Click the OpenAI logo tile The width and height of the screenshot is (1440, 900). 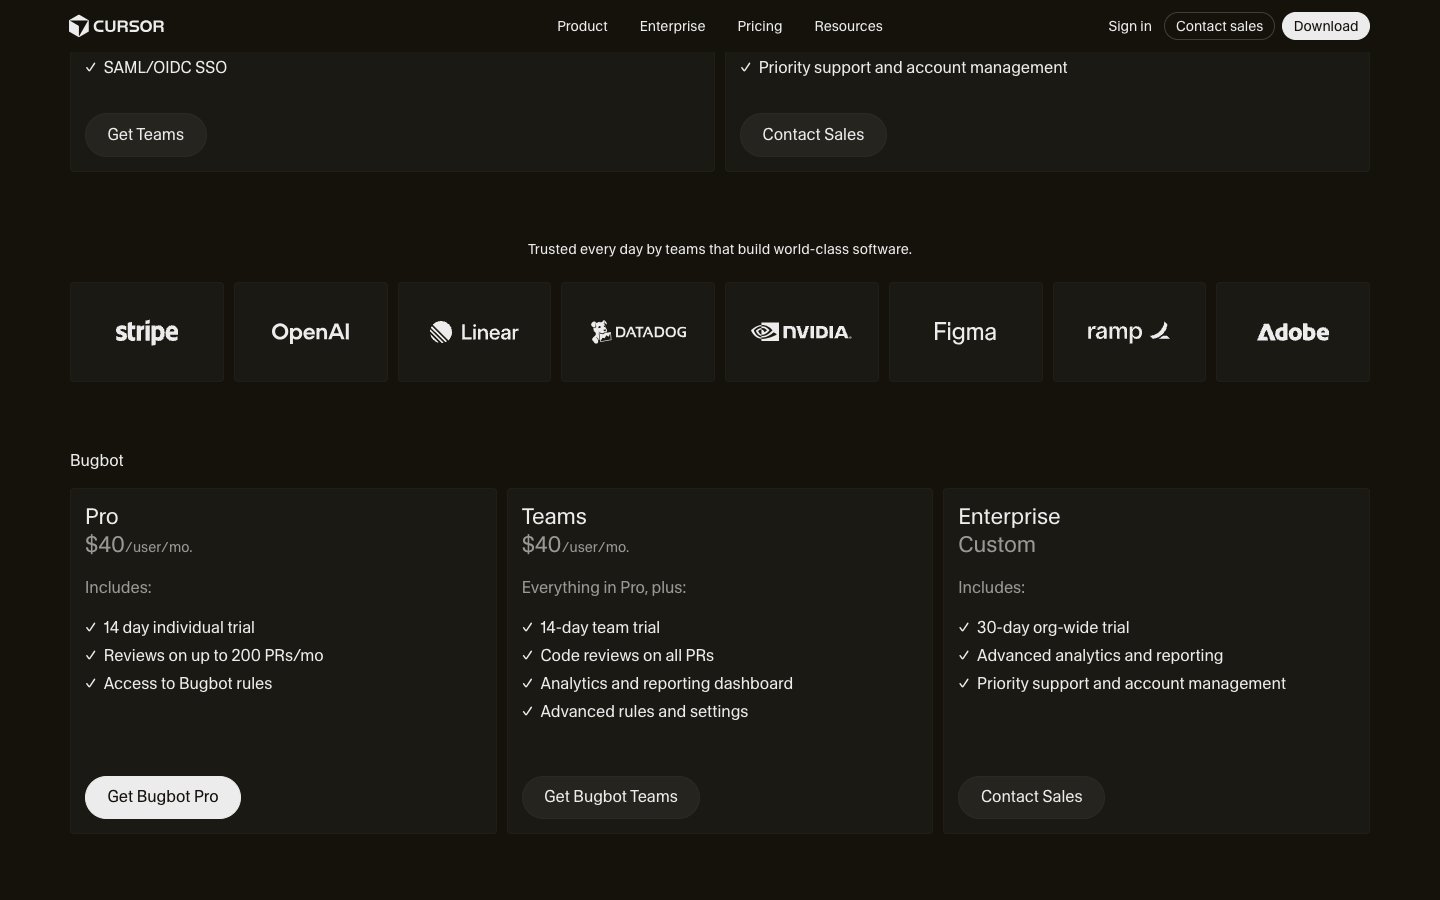point(310,332)
